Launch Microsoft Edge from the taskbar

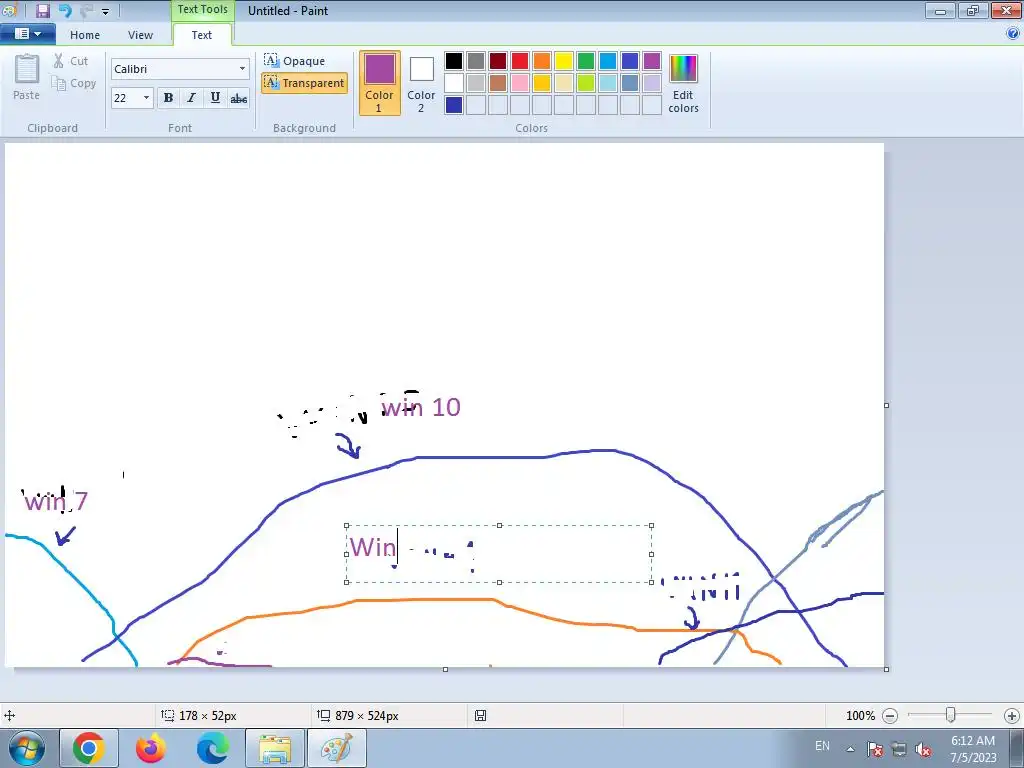213,748
